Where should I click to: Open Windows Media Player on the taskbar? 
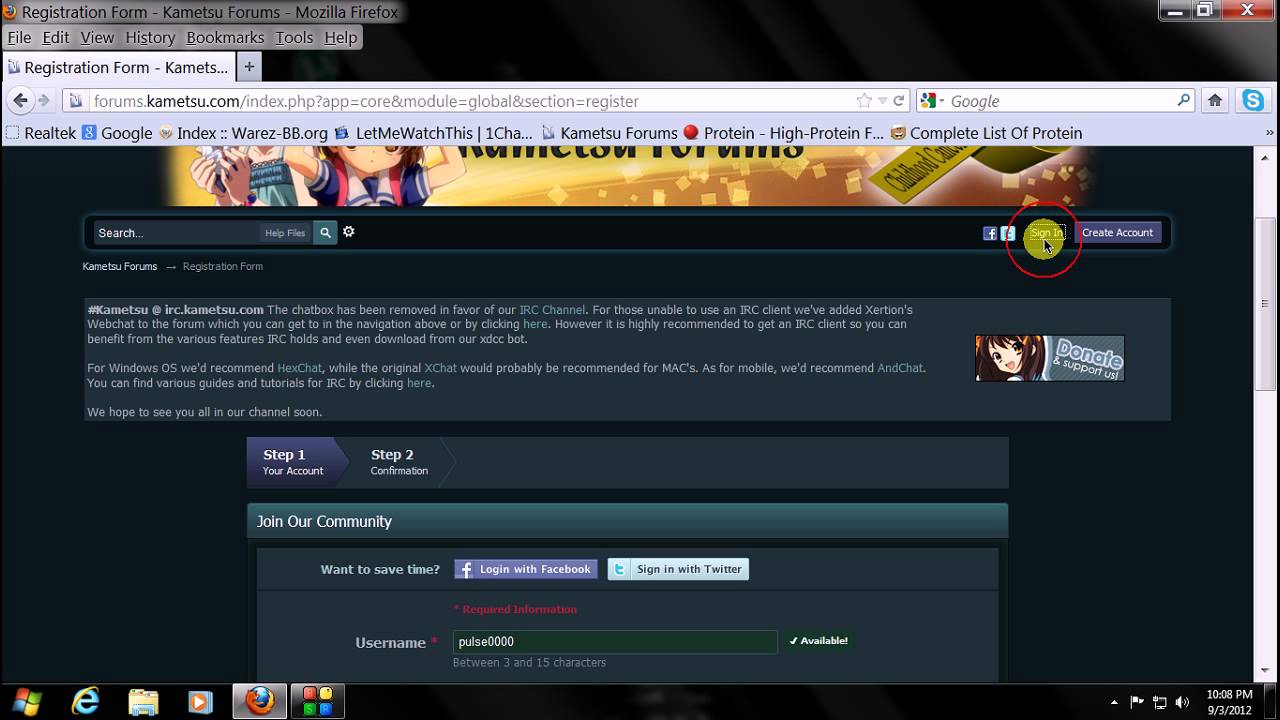point(200,702)
